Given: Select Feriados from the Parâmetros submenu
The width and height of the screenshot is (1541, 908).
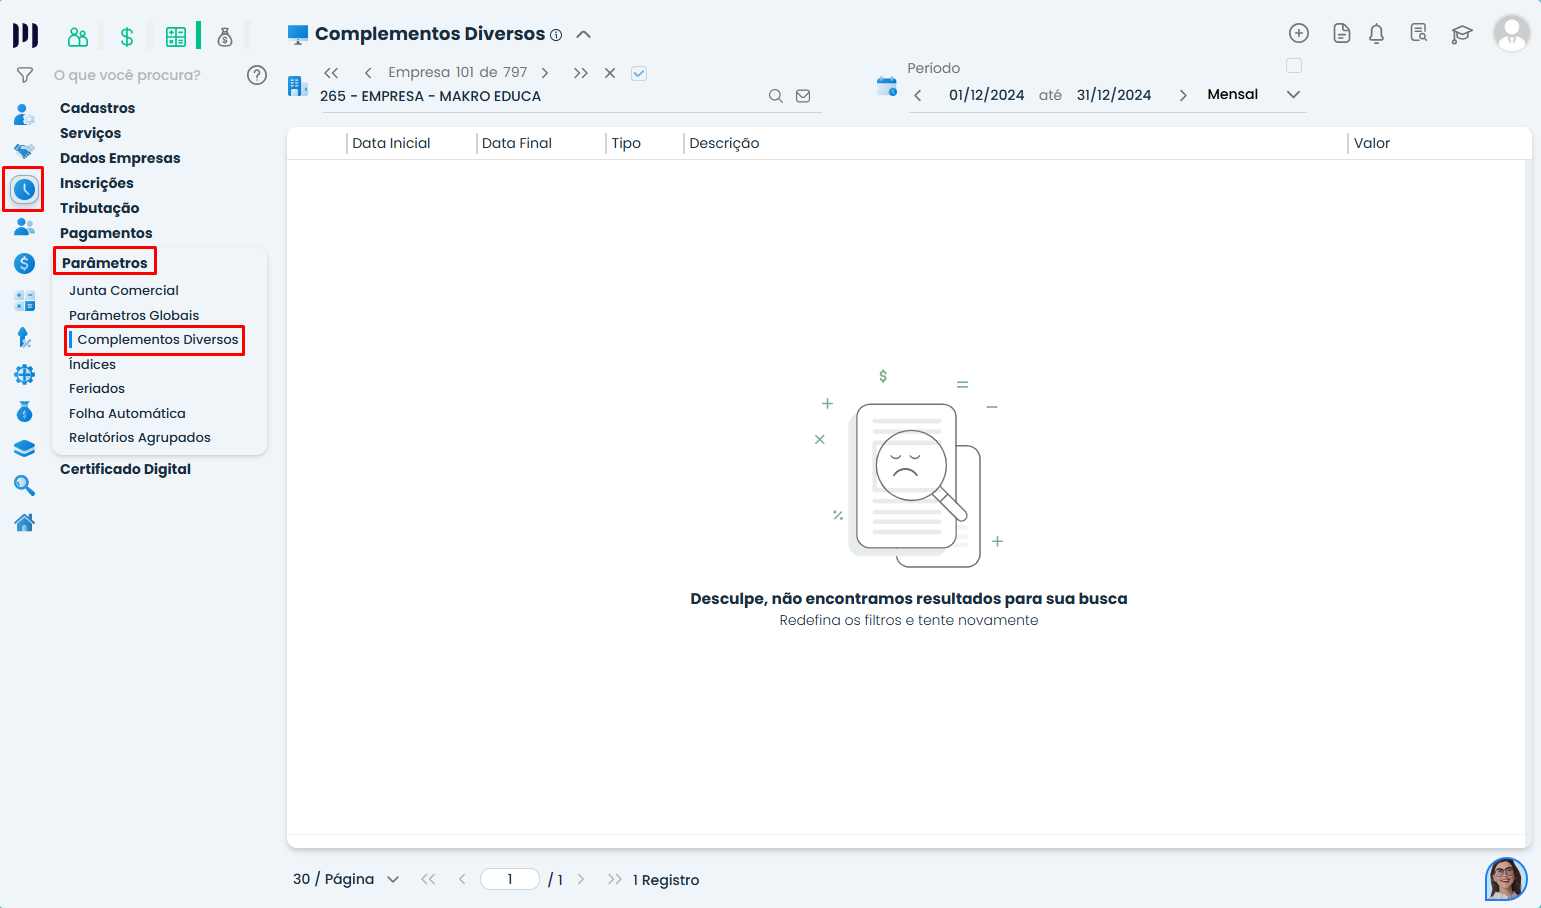Looking at the screenshot, I should pyautogui.click(x=96, y=388).
